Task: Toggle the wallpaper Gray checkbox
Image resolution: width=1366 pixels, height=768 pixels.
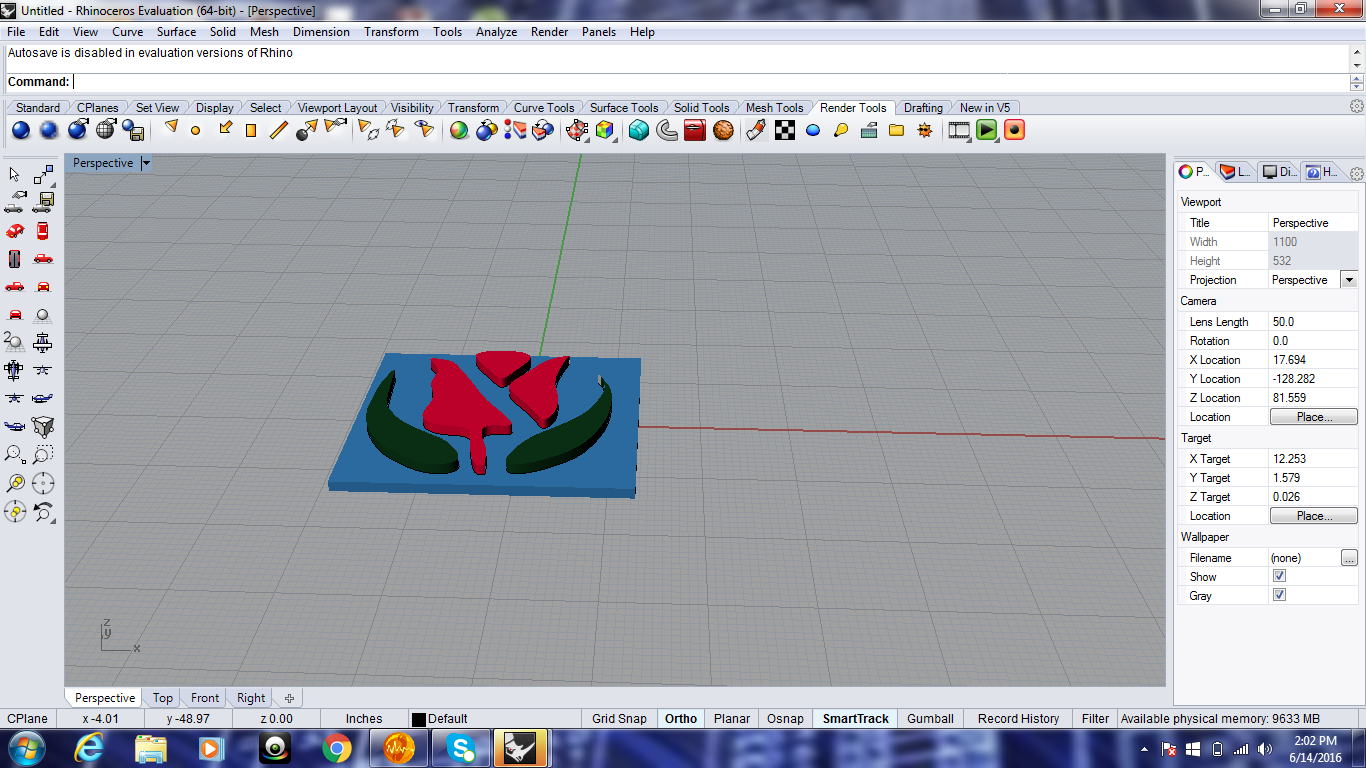Action: tap(1279, 595)
